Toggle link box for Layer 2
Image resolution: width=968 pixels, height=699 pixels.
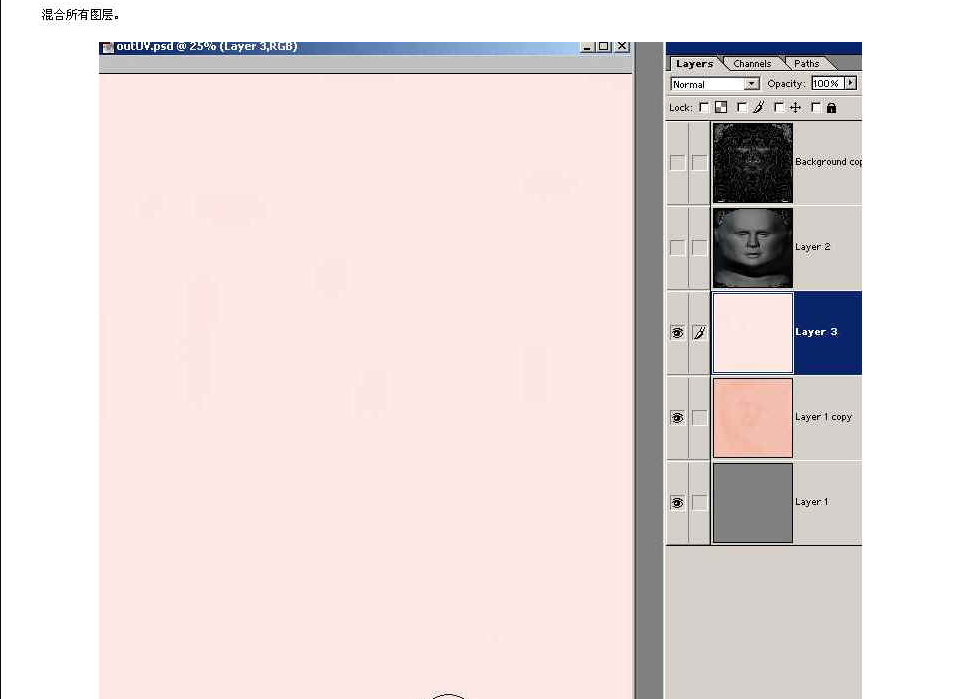[699, 248]
